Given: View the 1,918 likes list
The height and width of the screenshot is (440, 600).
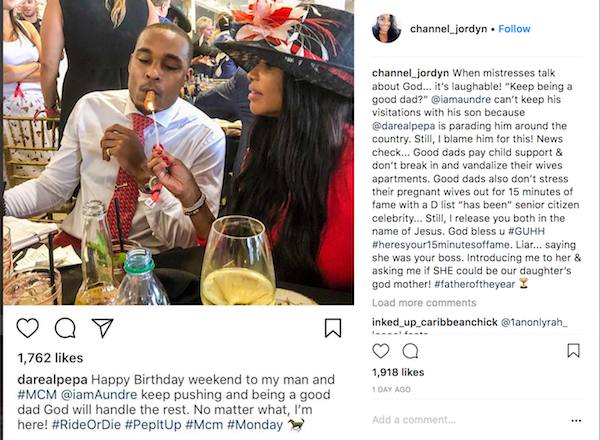Looking at the screenshot, I should point(398,372).
